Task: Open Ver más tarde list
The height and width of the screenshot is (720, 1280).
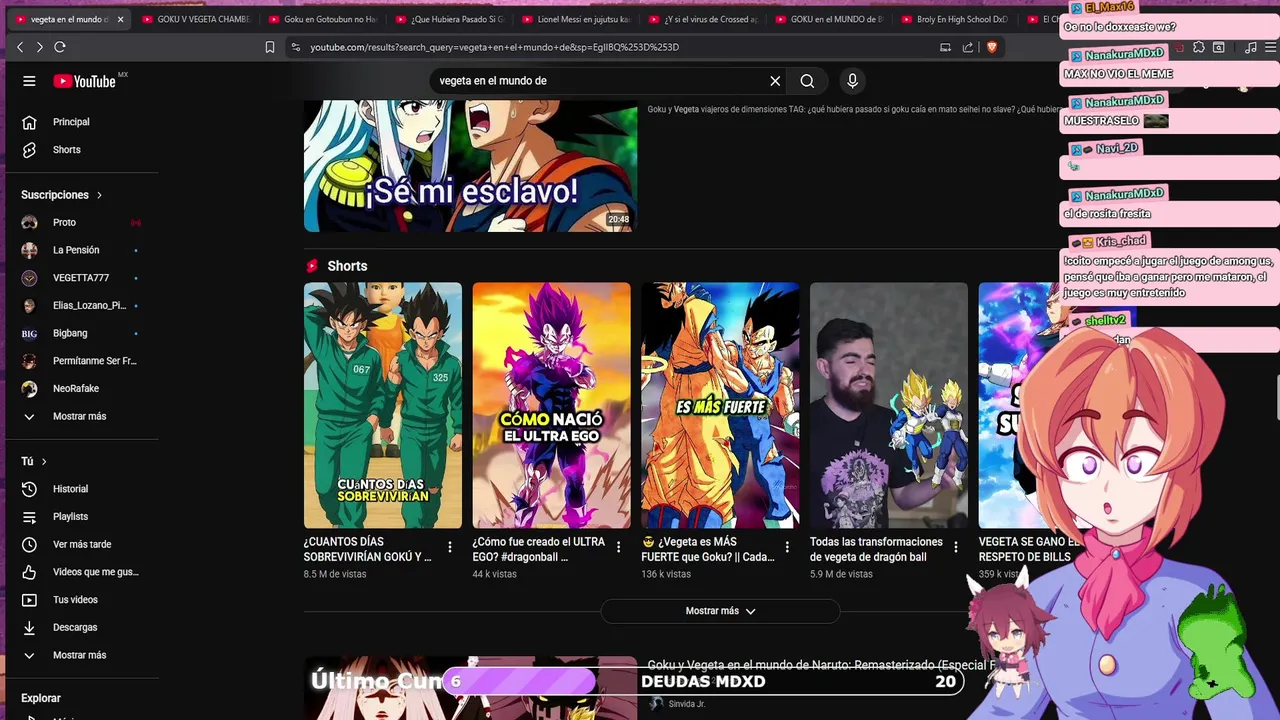Action: point(80,544)
